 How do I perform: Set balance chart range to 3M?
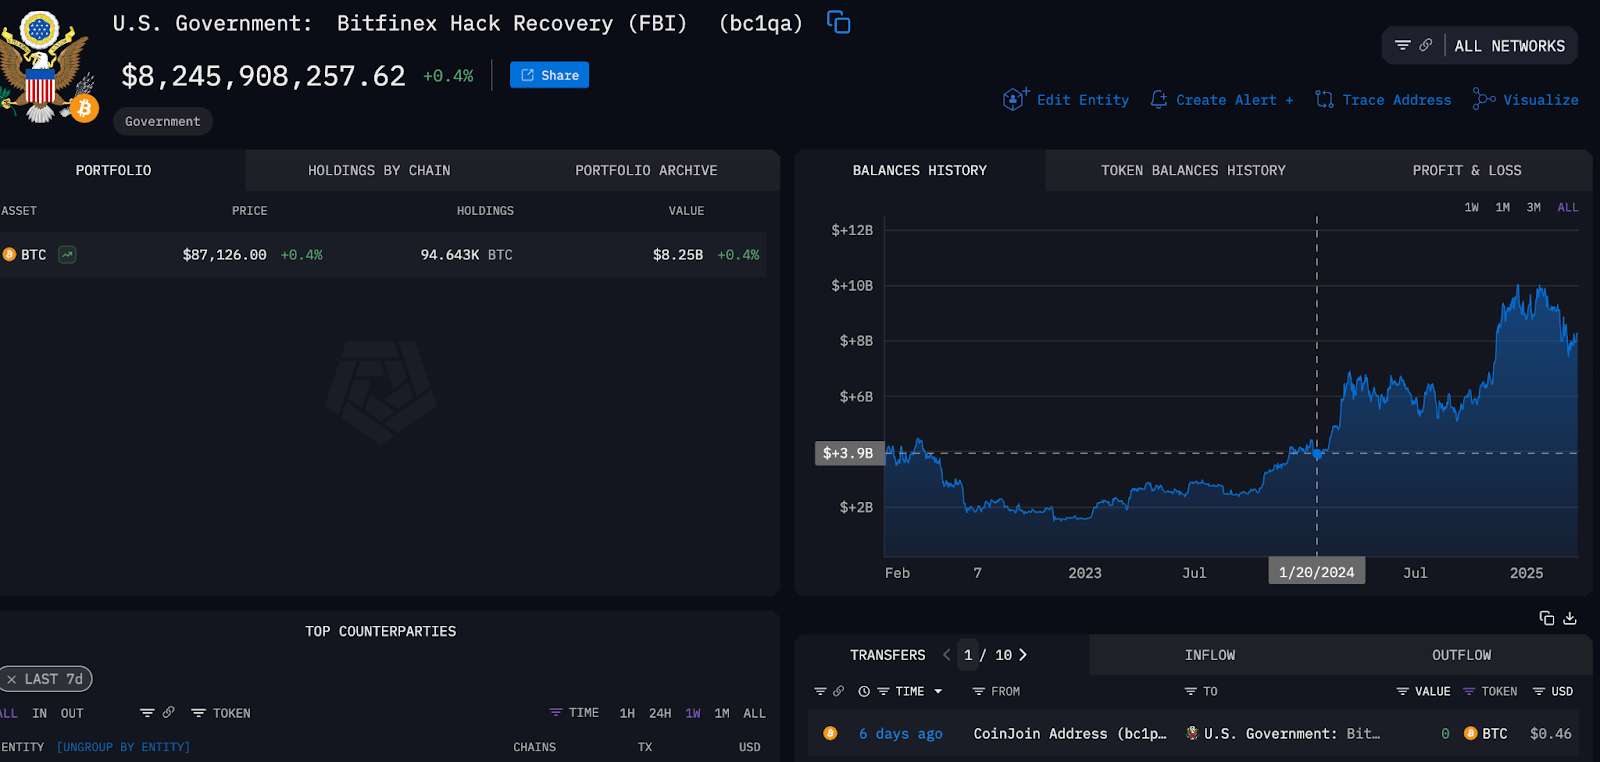coord(1533,207)
